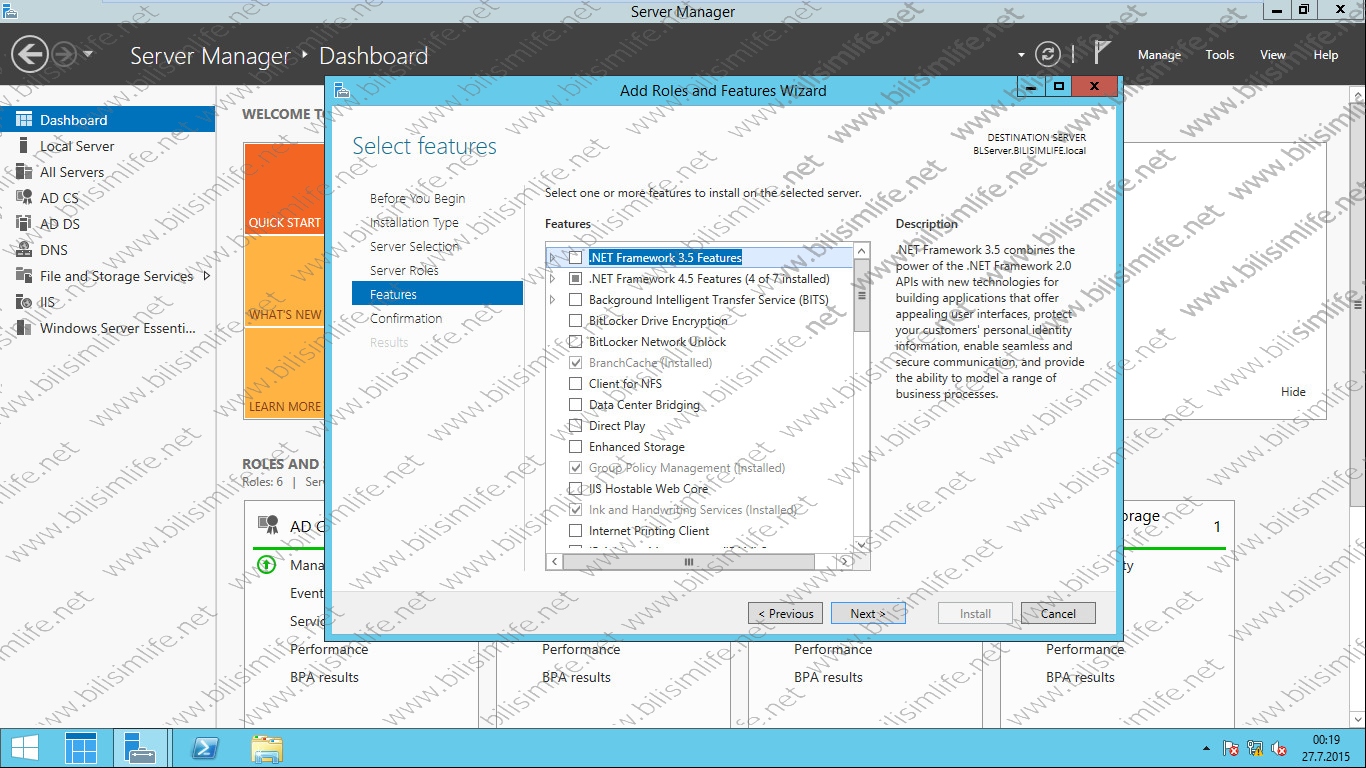Check .NET Framework 3.5 Features checkbox
Screen dimensions: 1366x768
(575, 258)
